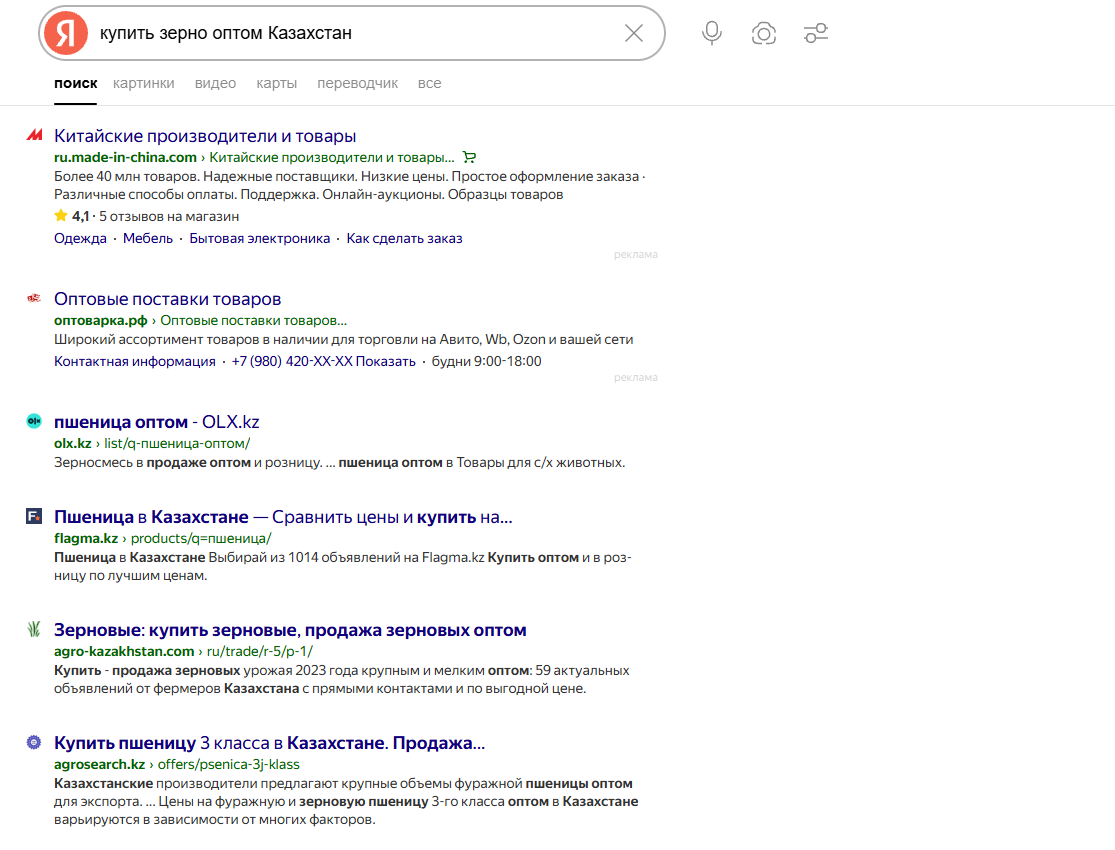Open Оптовые поставки товаров result

click(x=168, y=299)
